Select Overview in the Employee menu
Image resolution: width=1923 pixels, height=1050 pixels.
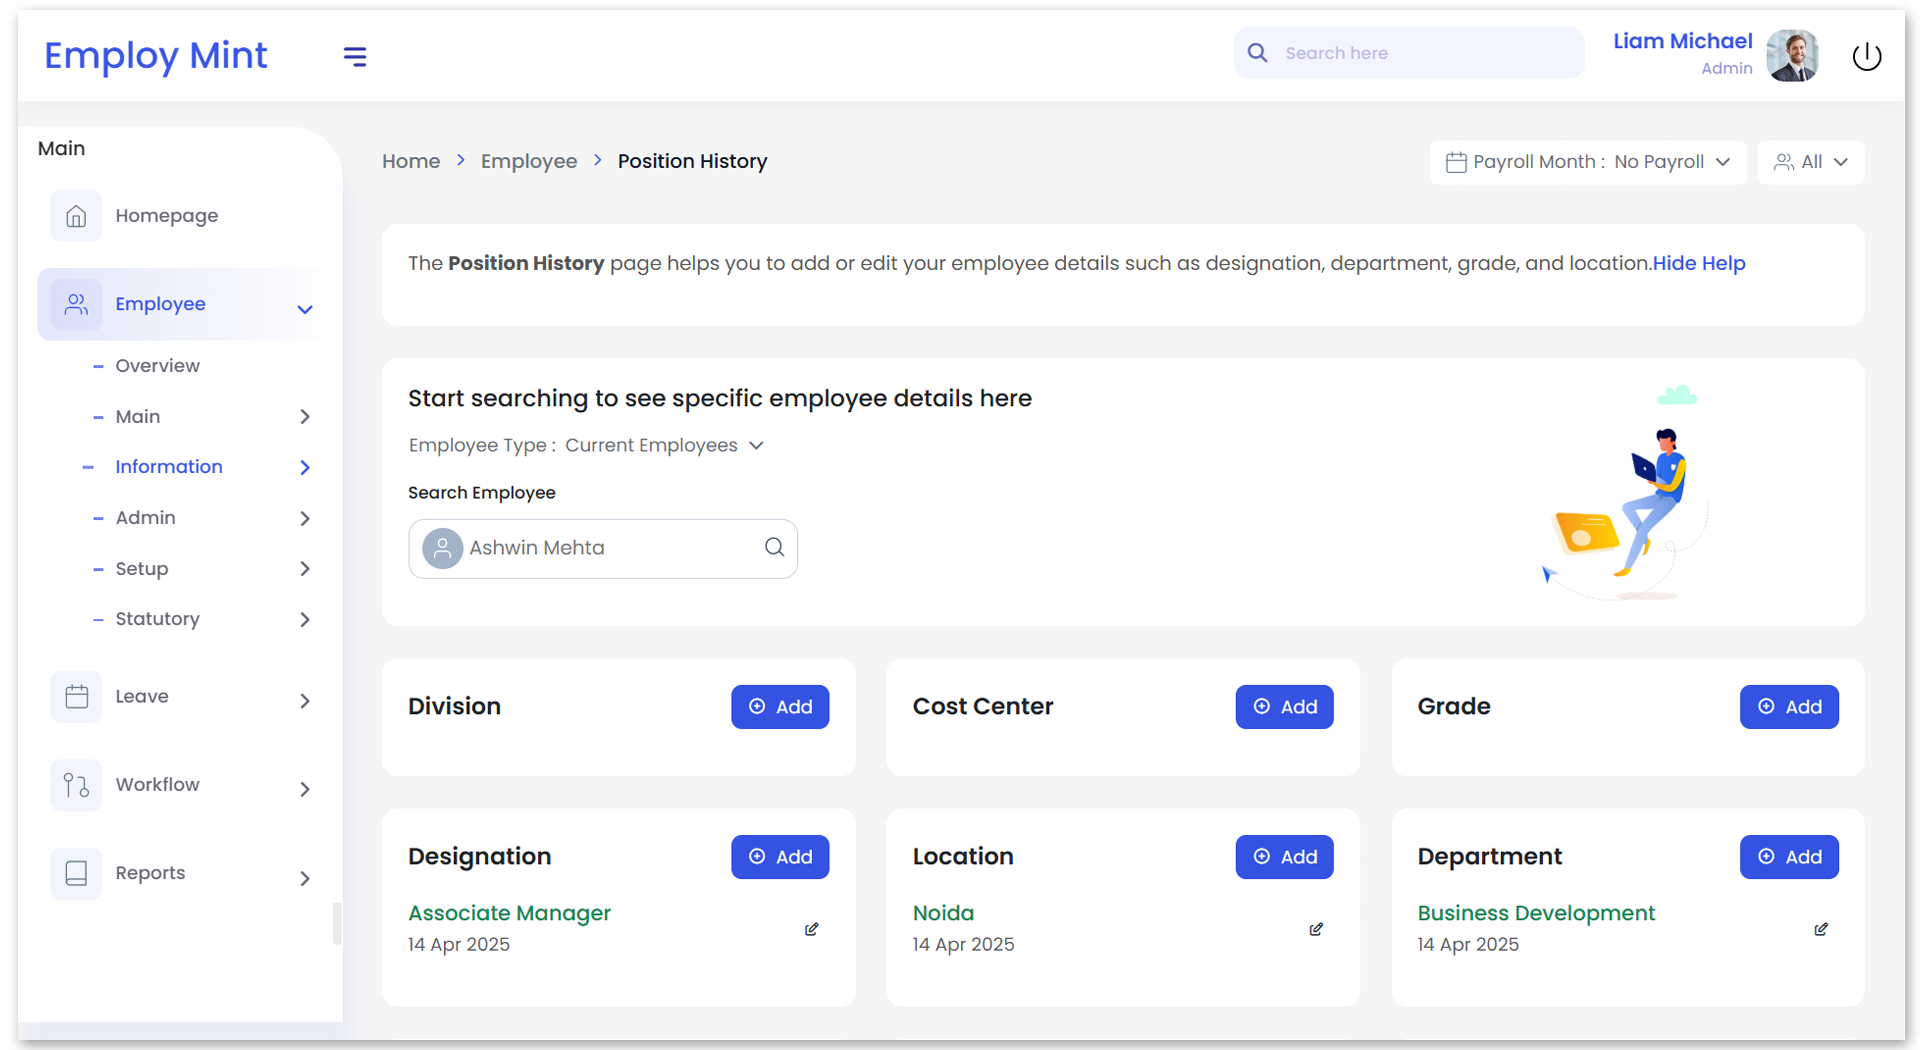(157, 366)
